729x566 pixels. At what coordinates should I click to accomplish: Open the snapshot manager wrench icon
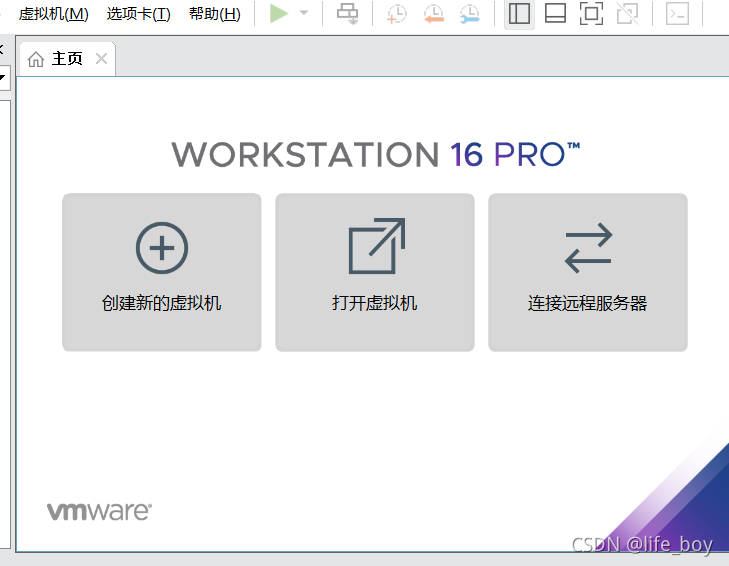[470, 13]
